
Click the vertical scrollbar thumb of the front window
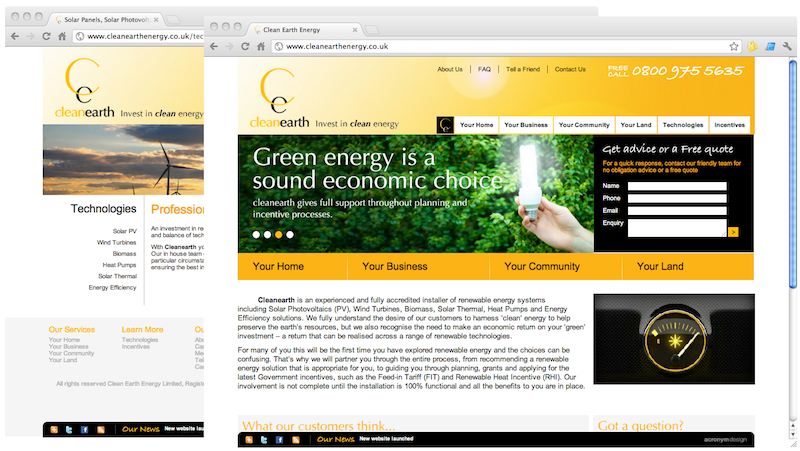pos(792,173)
